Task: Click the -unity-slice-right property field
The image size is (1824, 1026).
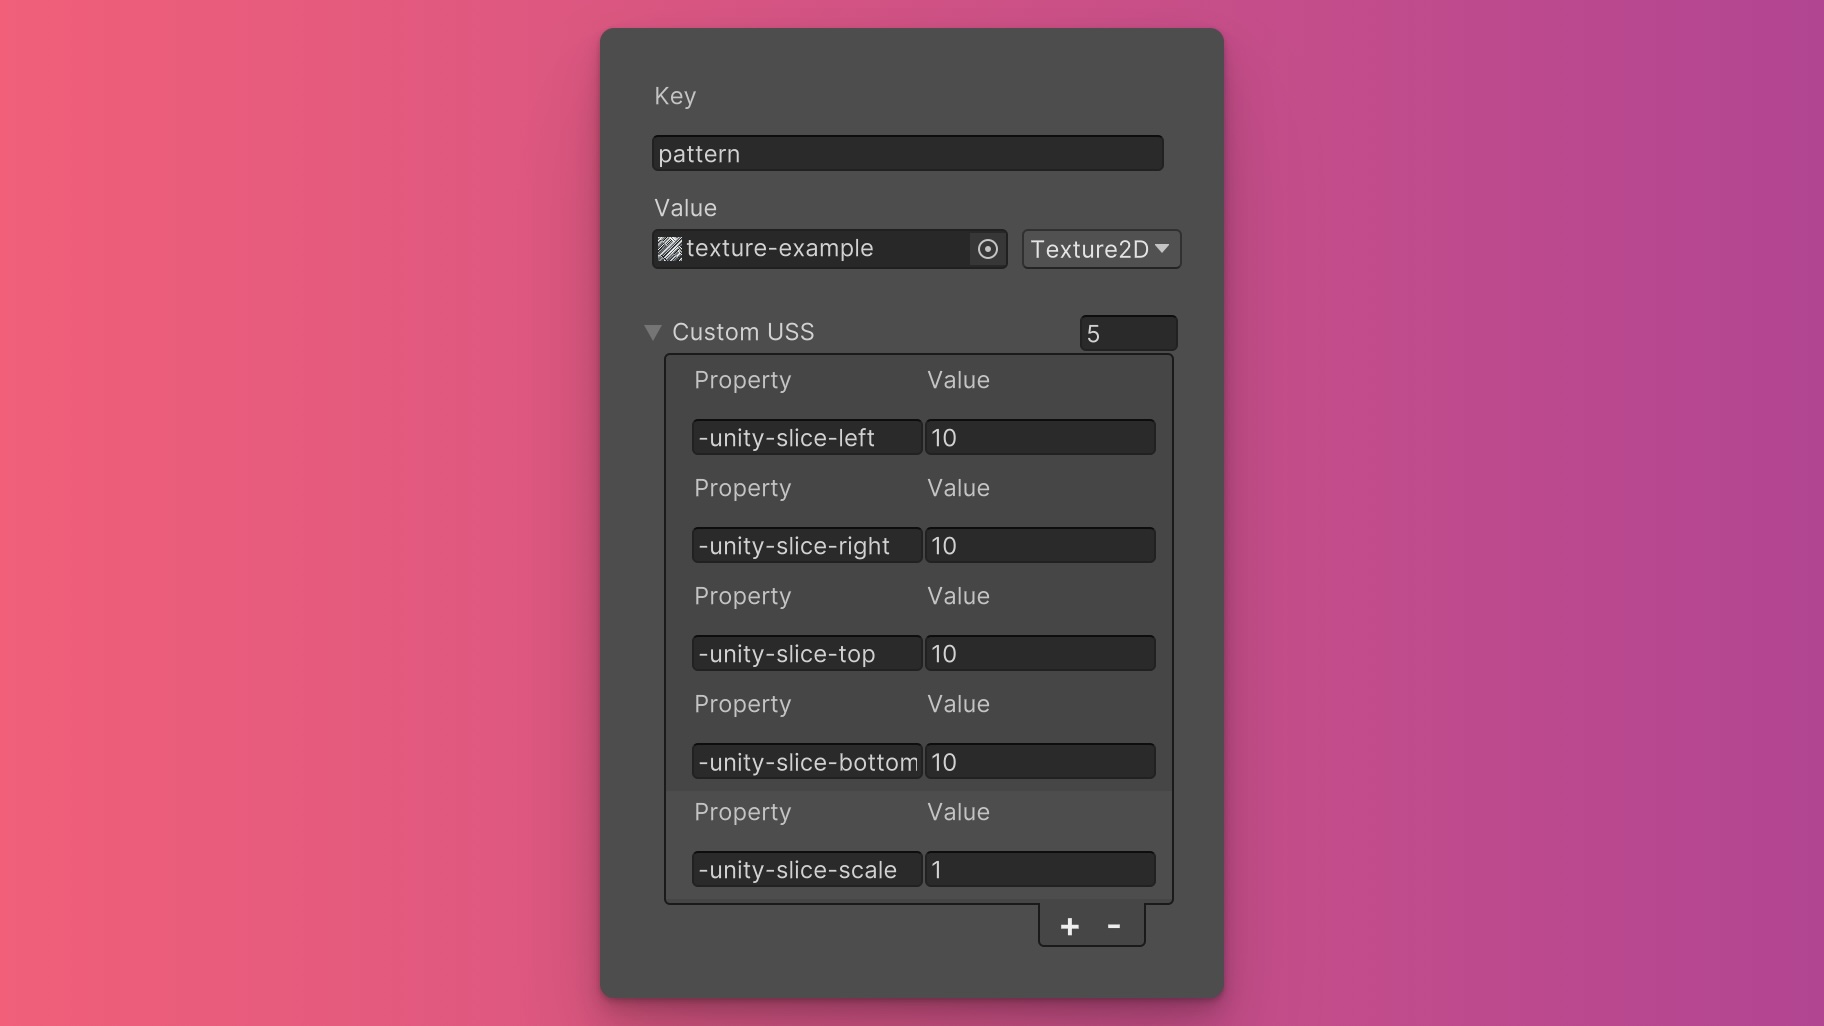Action: [x=807, y=545]
